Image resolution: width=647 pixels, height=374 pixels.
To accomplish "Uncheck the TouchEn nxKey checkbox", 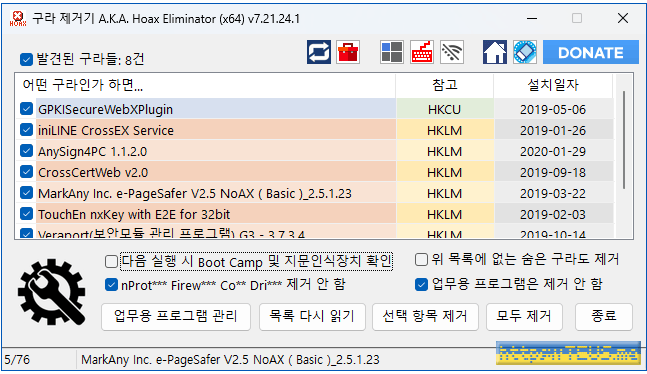I will (26, 214).
